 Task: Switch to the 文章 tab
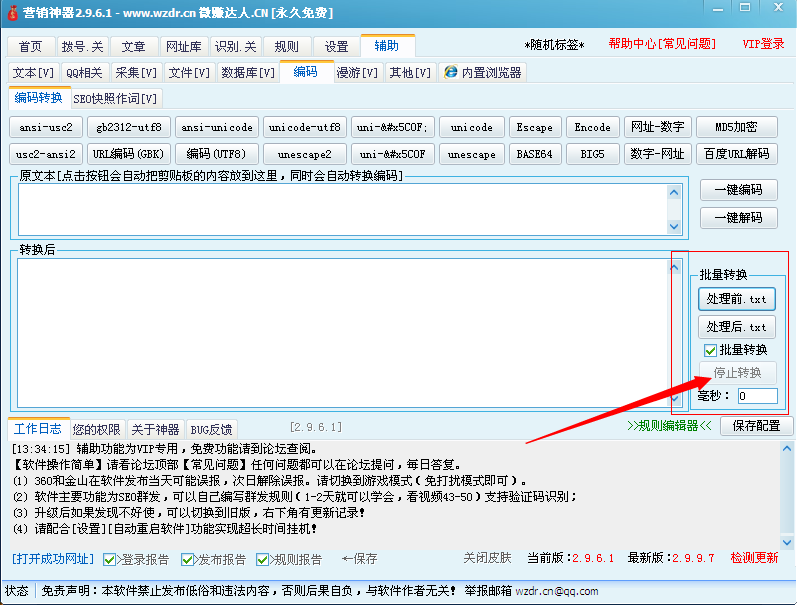[x=134, y=47]
